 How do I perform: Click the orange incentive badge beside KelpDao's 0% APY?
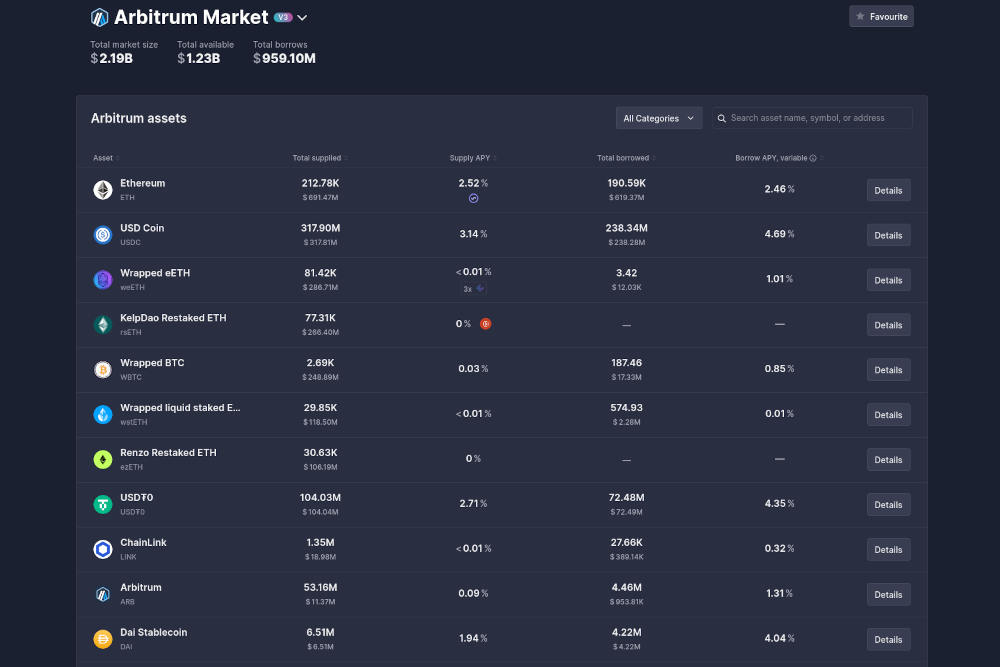pos(486,324)
